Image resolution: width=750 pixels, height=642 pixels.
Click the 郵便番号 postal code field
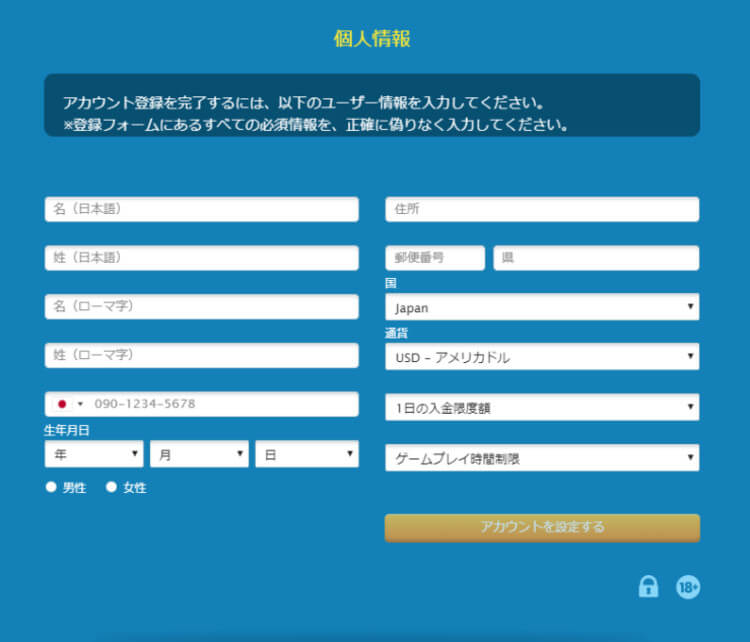(435, 258)
